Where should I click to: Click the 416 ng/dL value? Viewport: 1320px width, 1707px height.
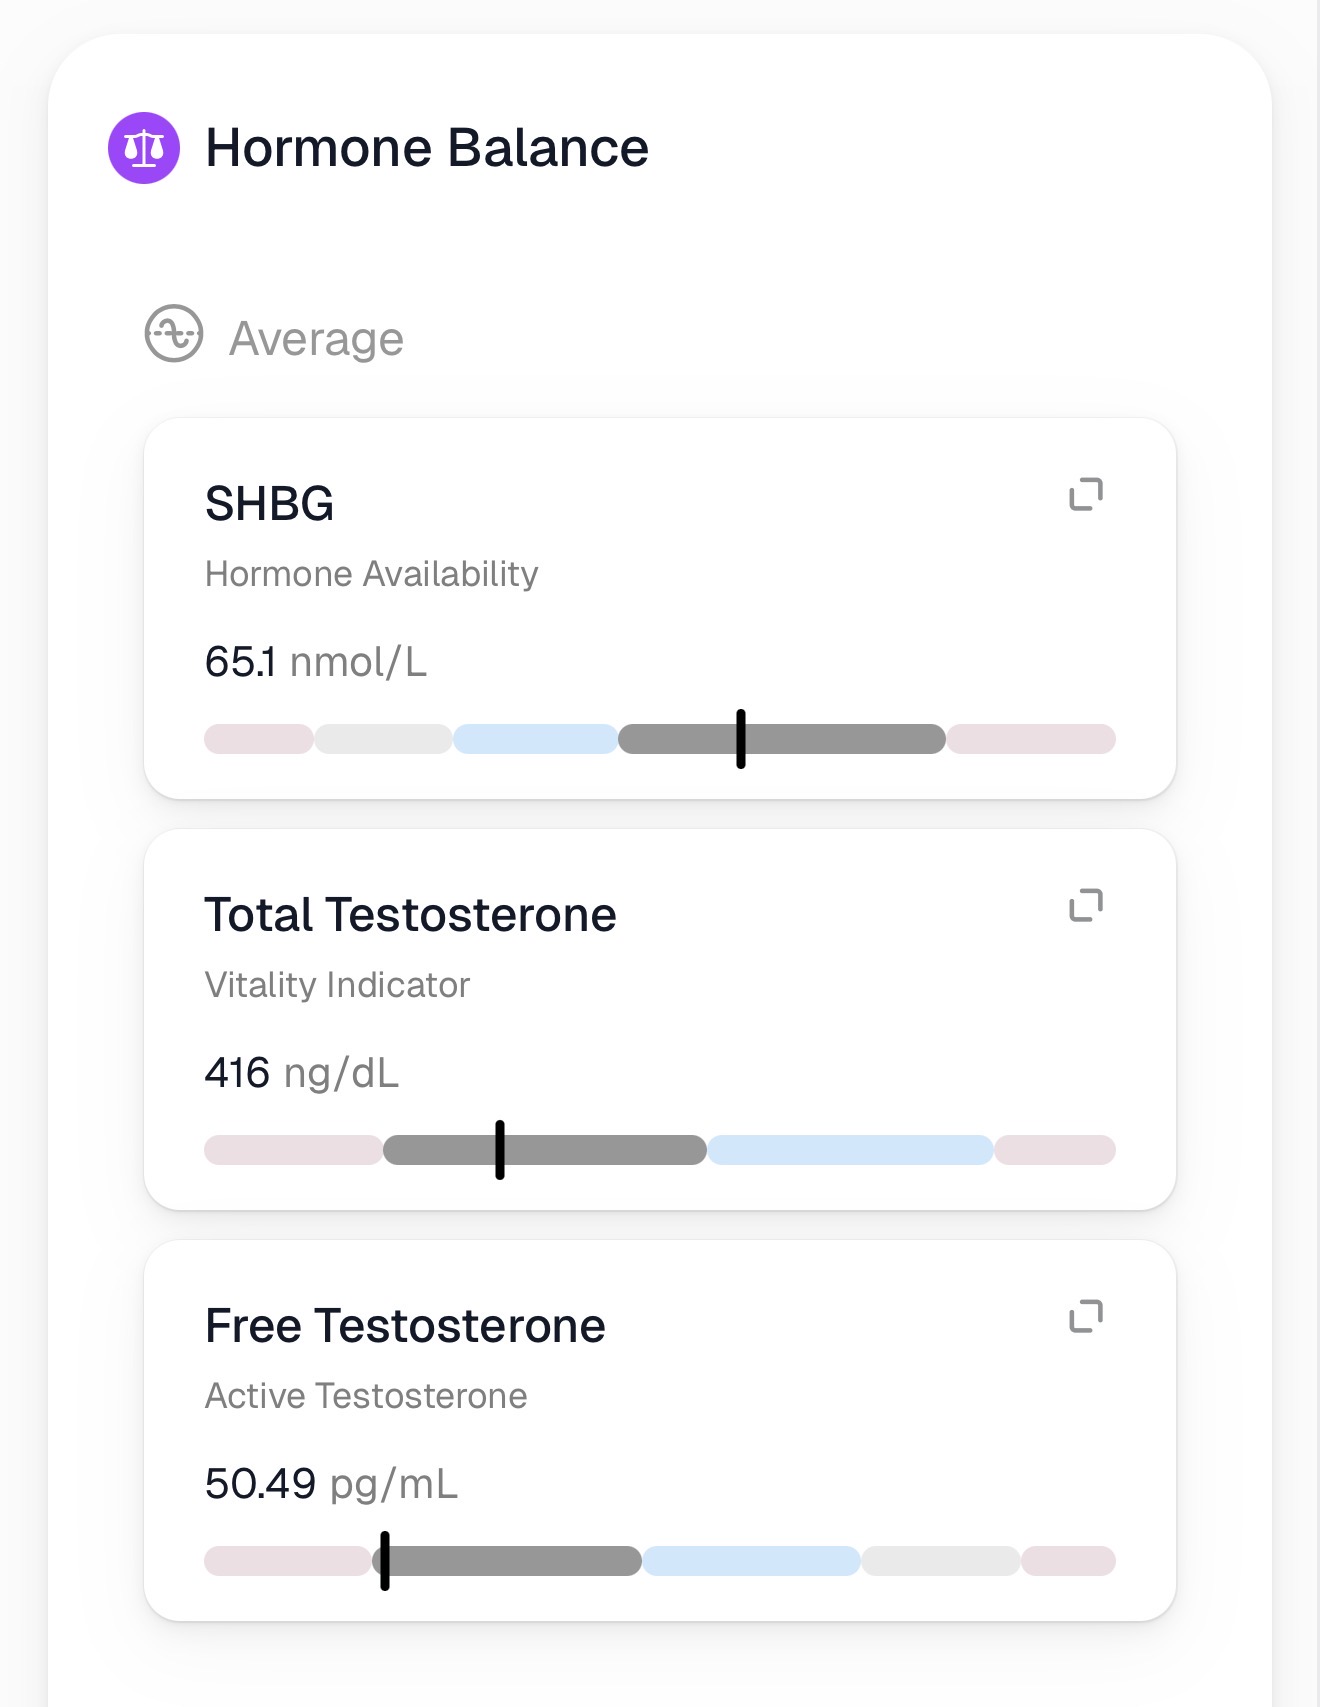pos(302,1073)
